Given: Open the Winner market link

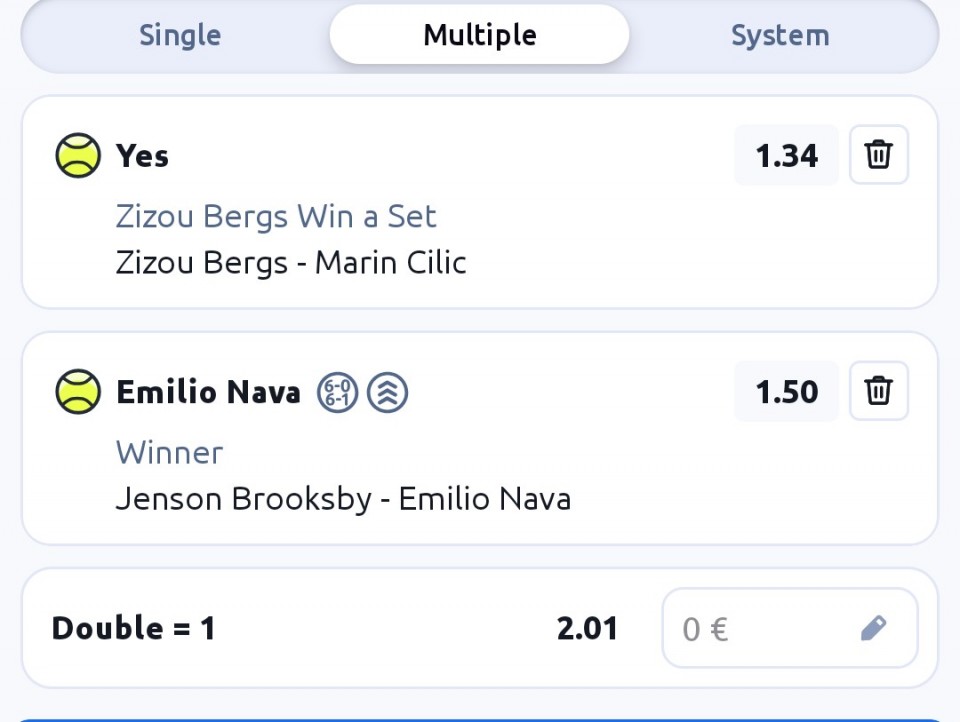Looking at the screenshot, I should pyautogui.click(x=169, y=452).
